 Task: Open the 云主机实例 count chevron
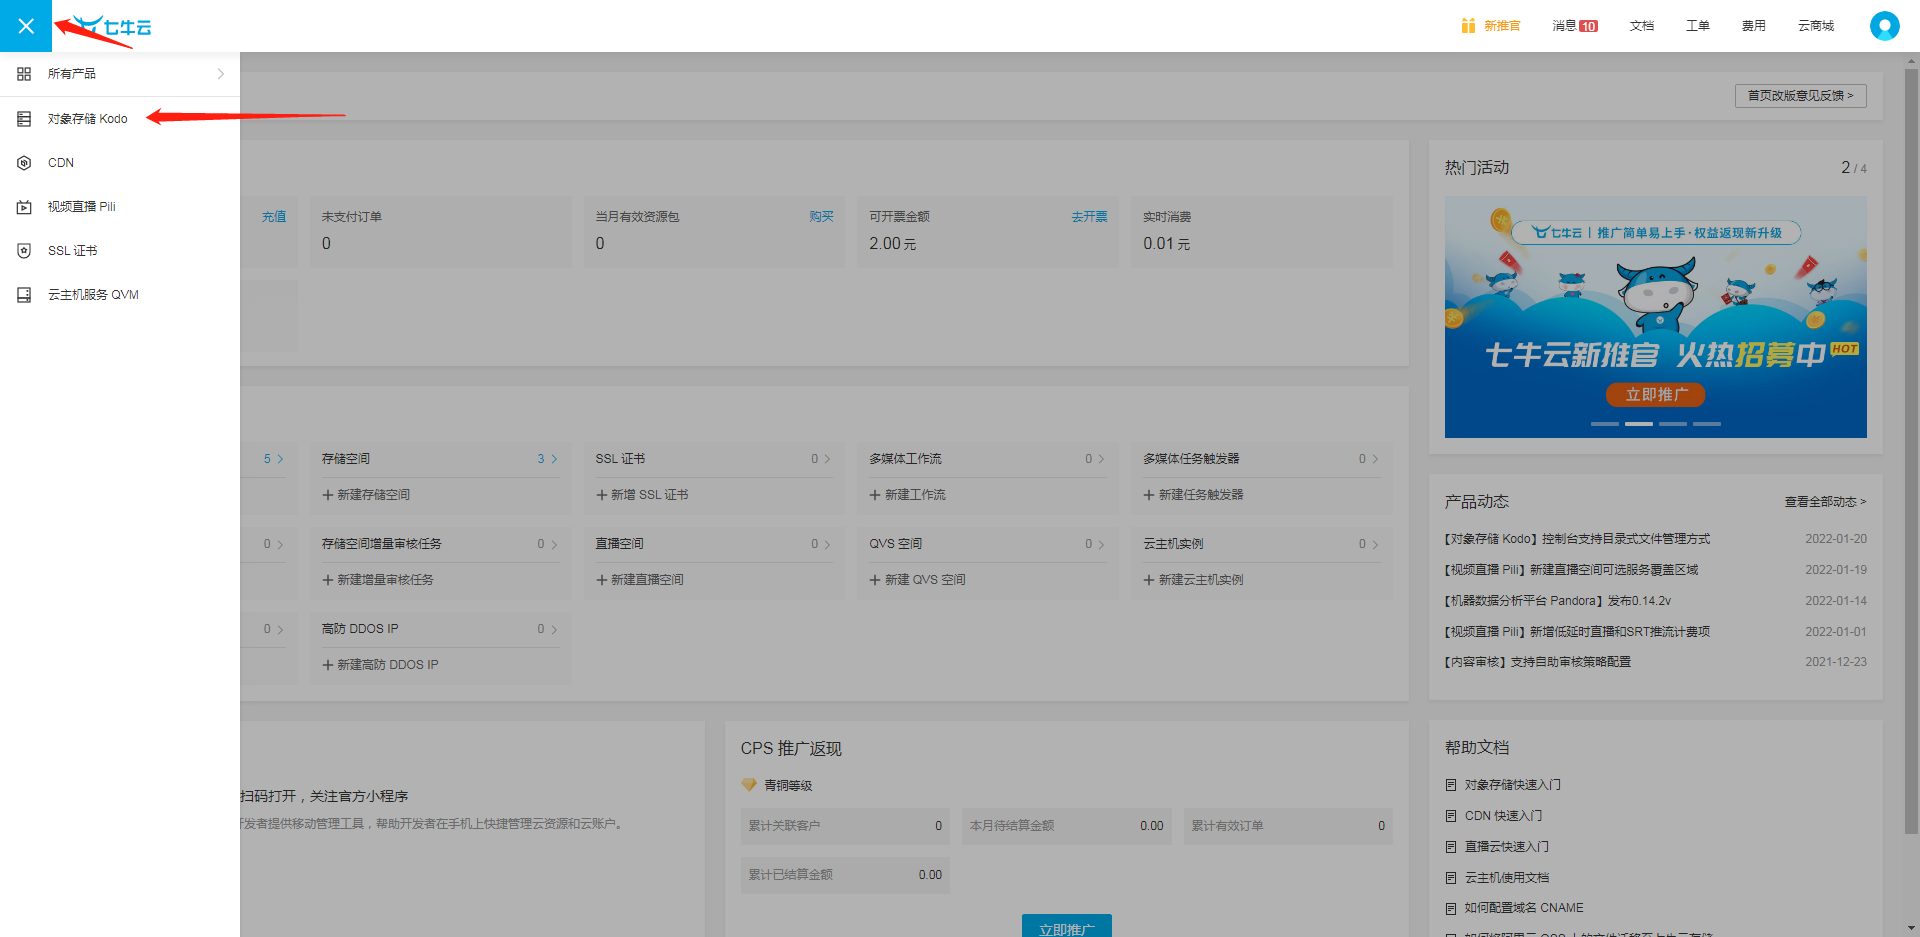point(1375,544)
